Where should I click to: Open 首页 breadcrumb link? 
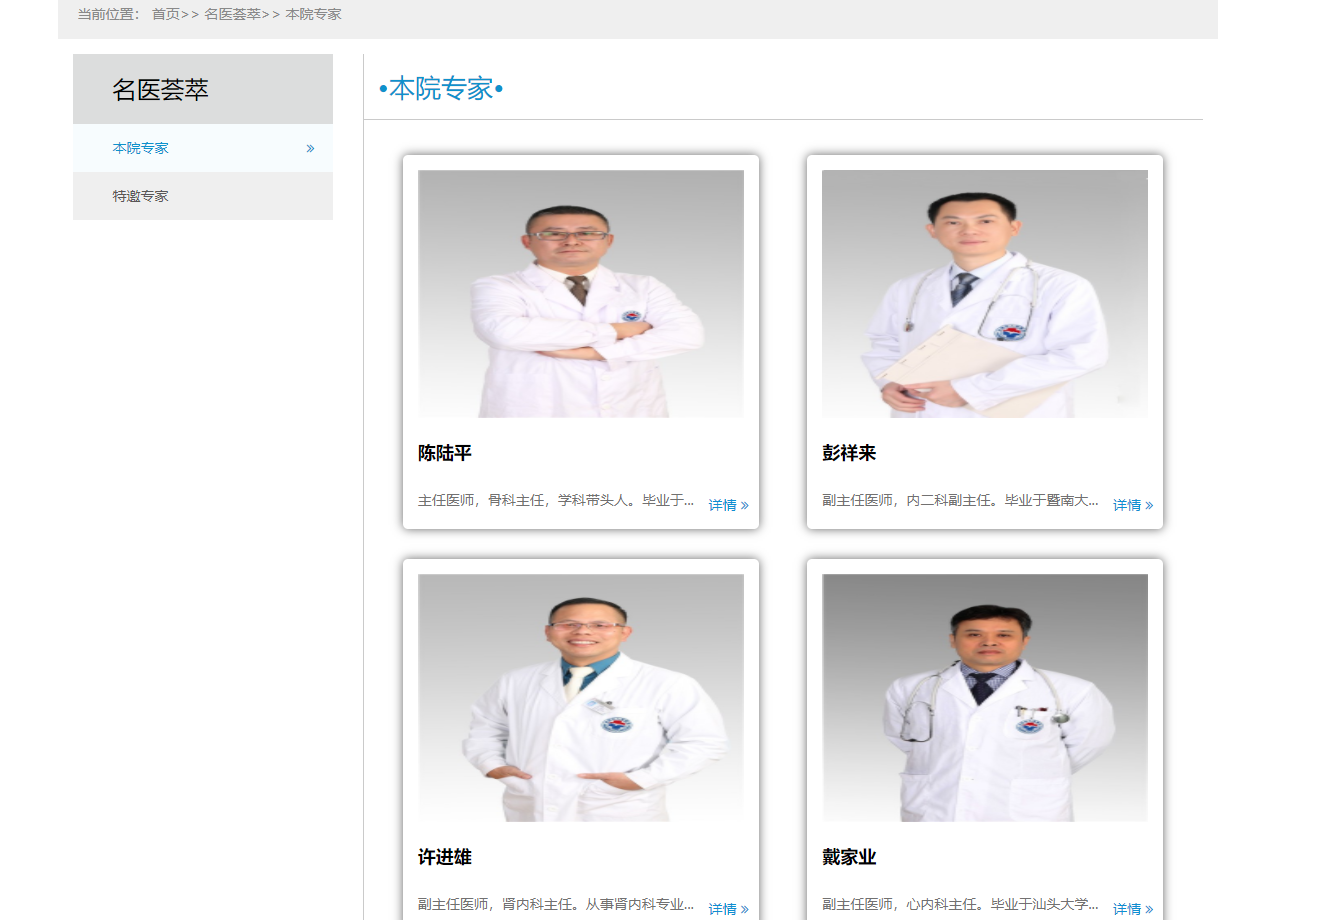pos(166,14)
